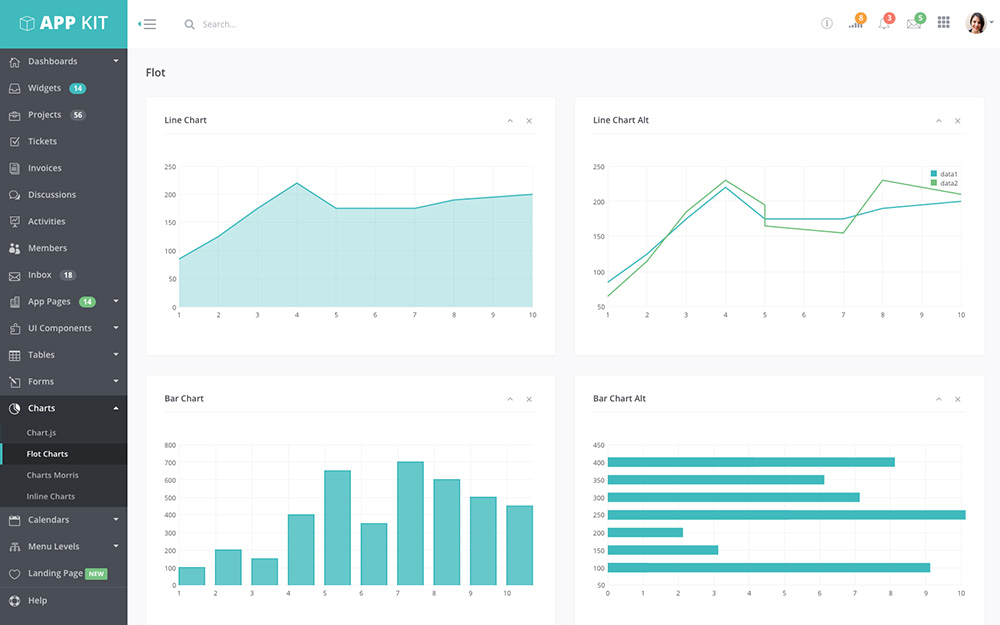This screenshot has width=1000, height=625.
Task: Collapse the Line Chart panel
Action: click(x=510, y=121)
